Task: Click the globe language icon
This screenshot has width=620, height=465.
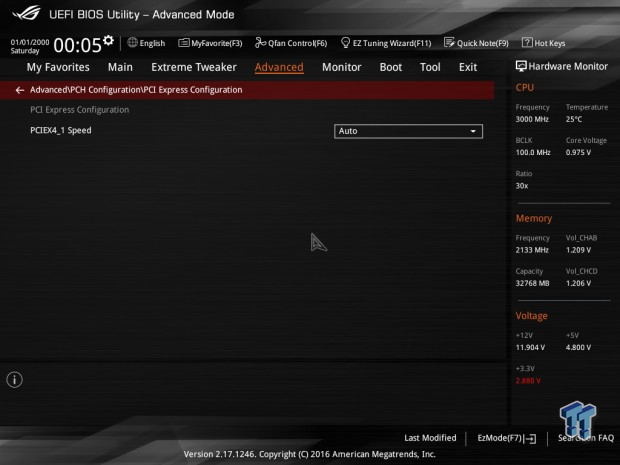Action: [x=132, y=42]
